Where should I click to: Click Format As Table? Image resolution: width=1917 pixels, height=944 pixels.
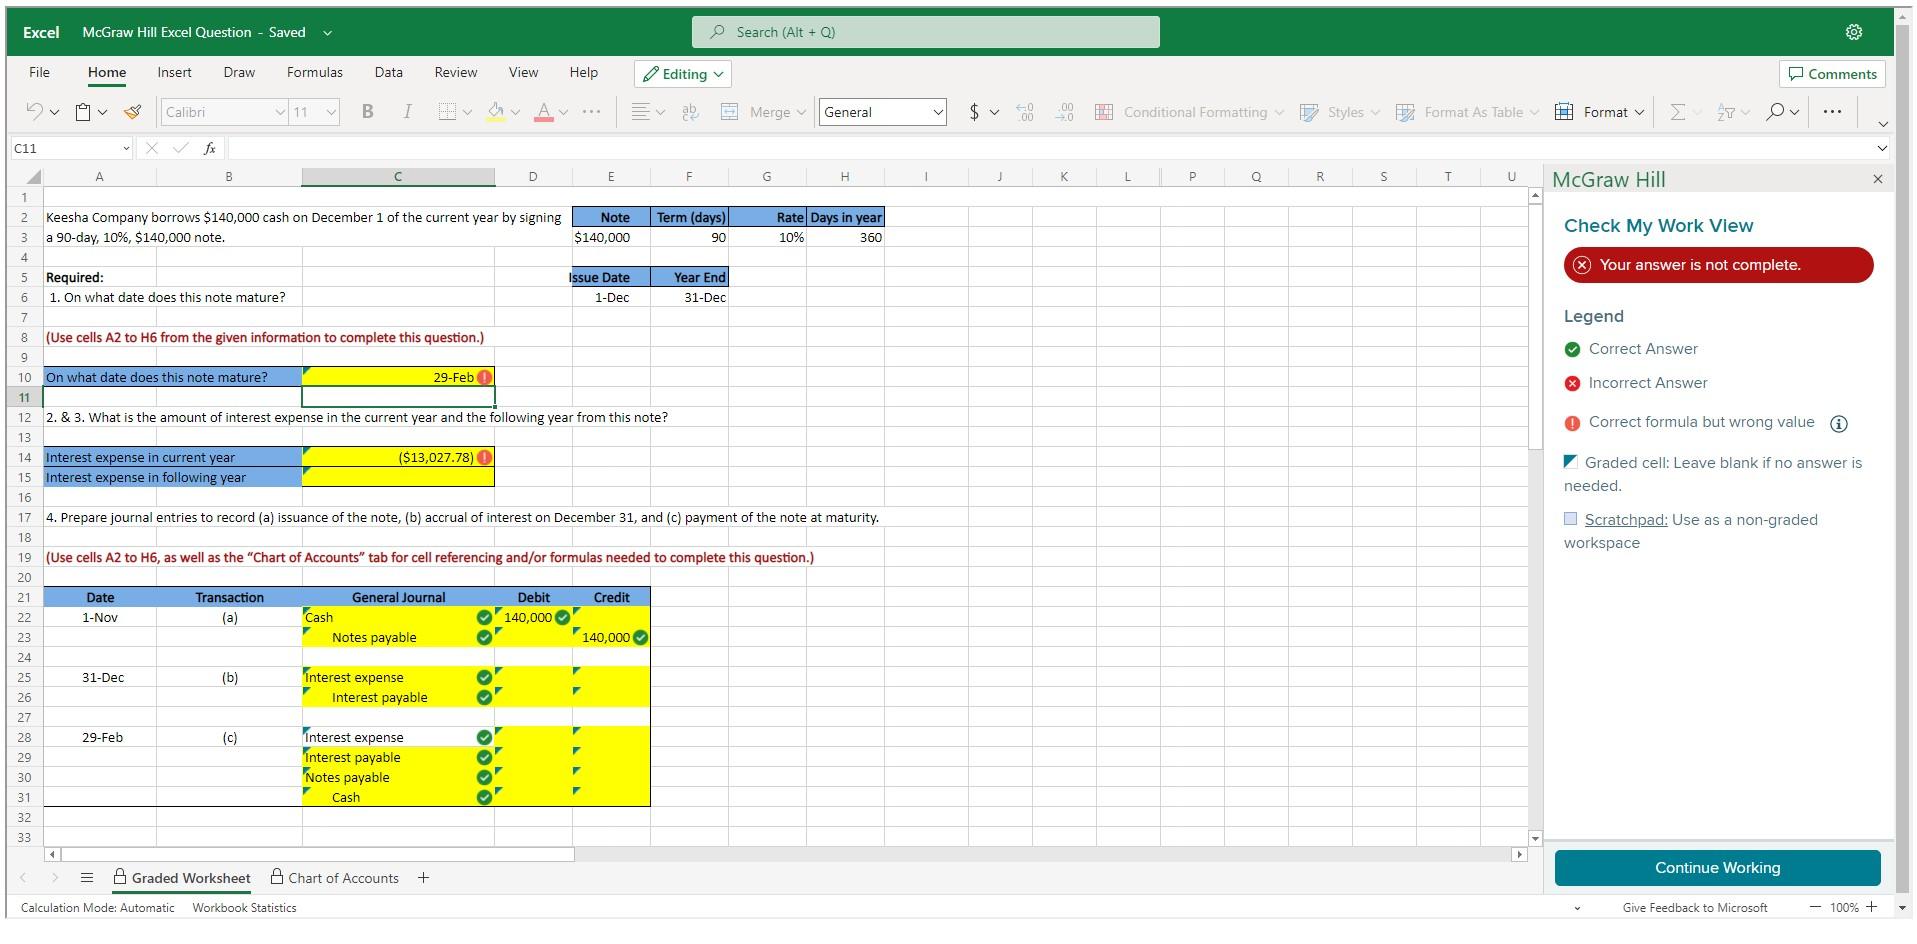pyautogui.click(x=1467, y=112)
